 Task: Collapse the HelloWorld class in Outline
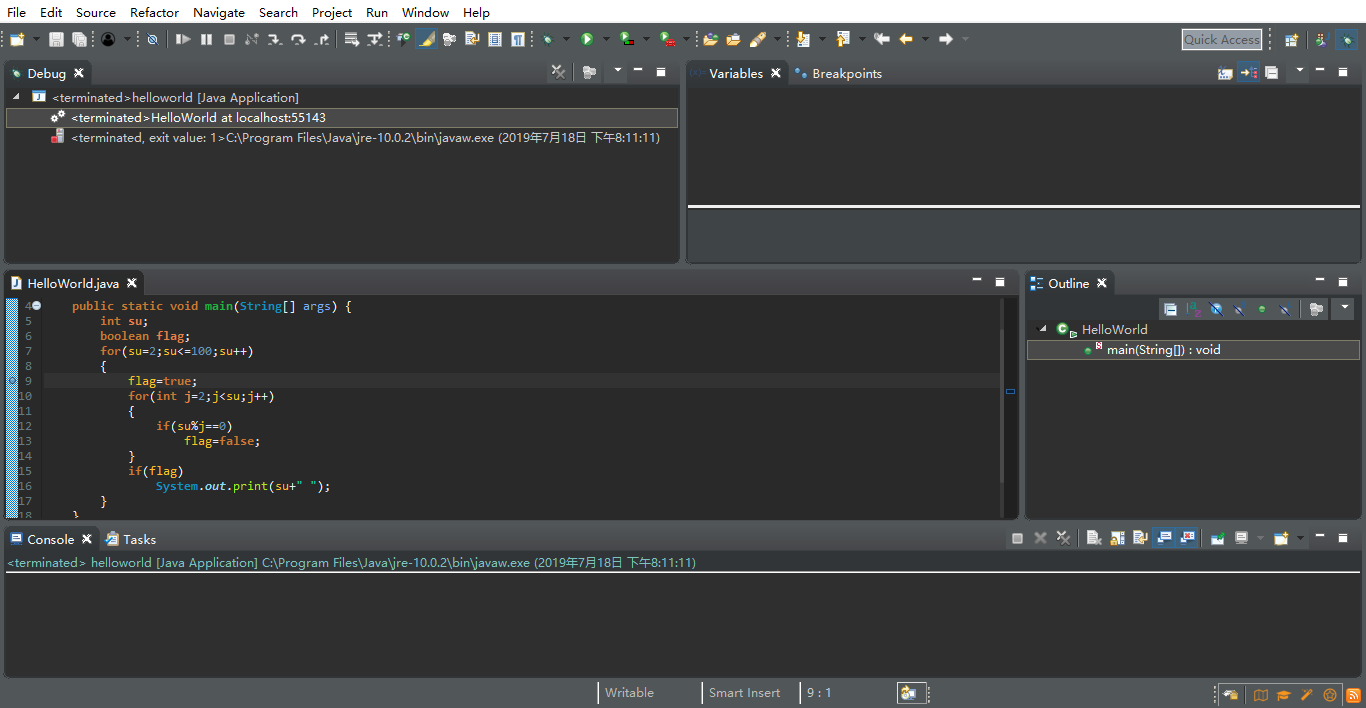coord(1043,329)
